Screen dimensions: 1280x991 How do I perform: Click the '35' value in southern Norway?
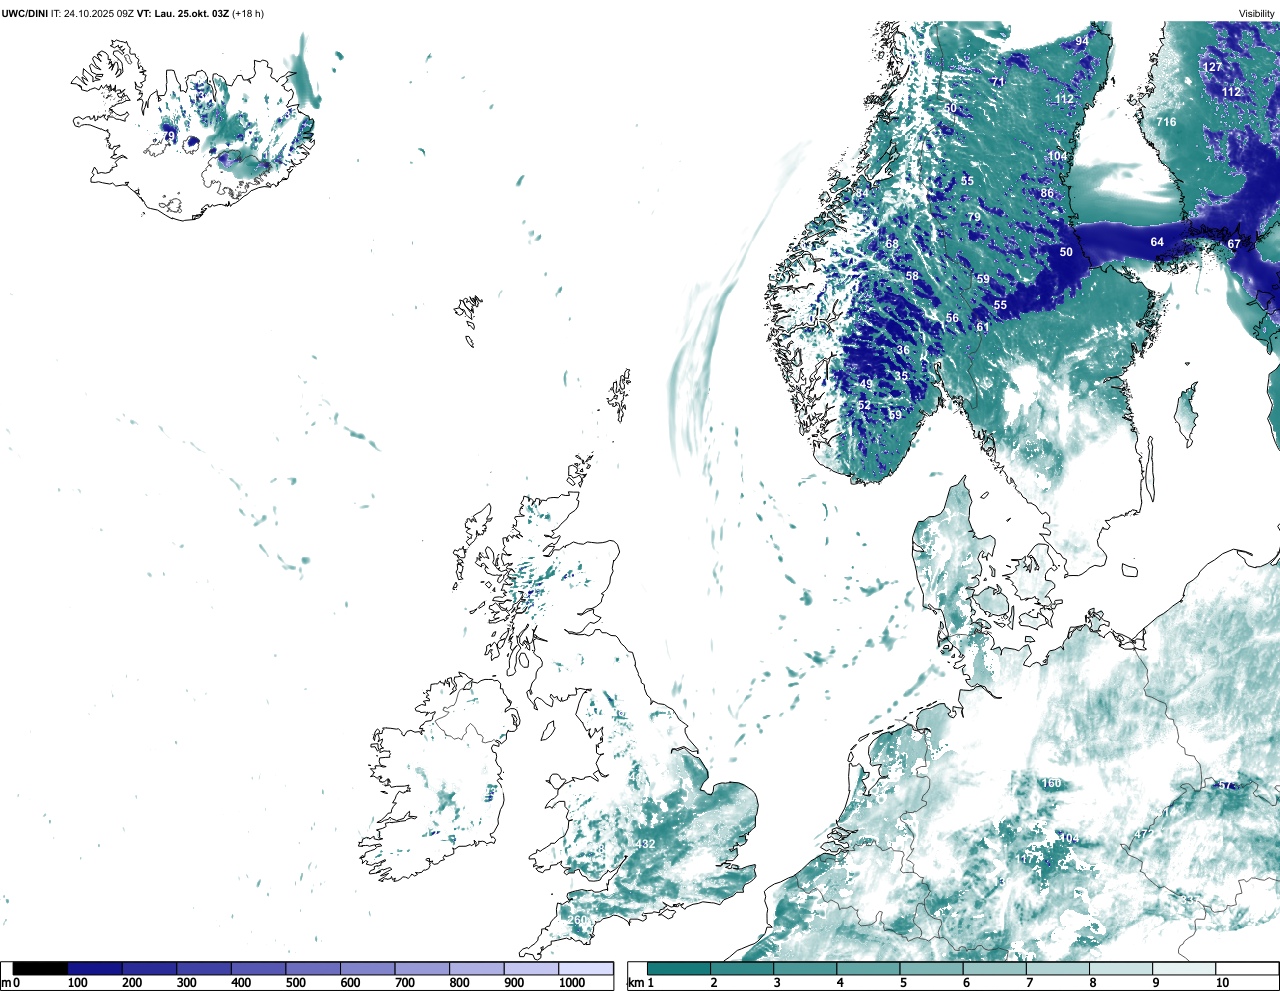(901, 377)
